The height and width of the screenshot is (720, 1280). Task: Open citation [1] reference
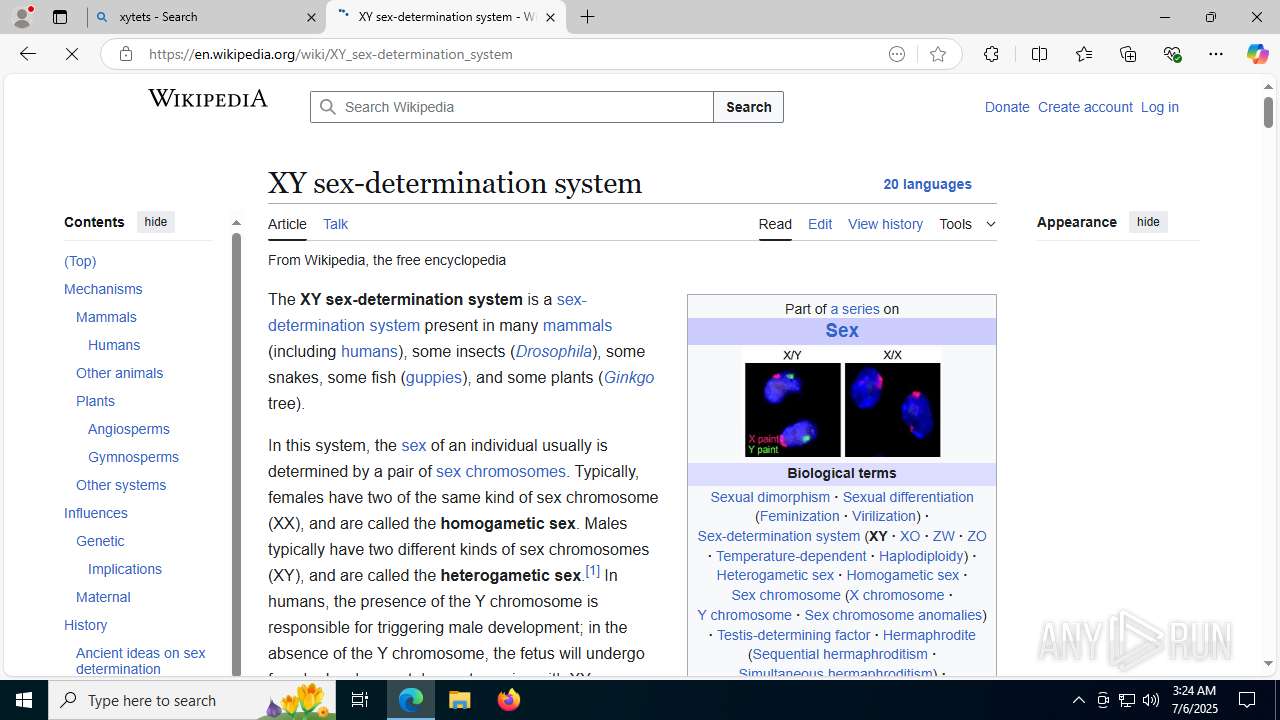pos(592,571)
